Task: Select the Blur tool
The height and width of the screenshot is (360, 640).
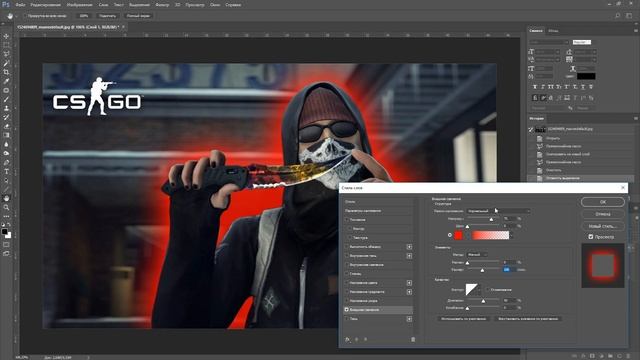Action: (x=6, y=144)
